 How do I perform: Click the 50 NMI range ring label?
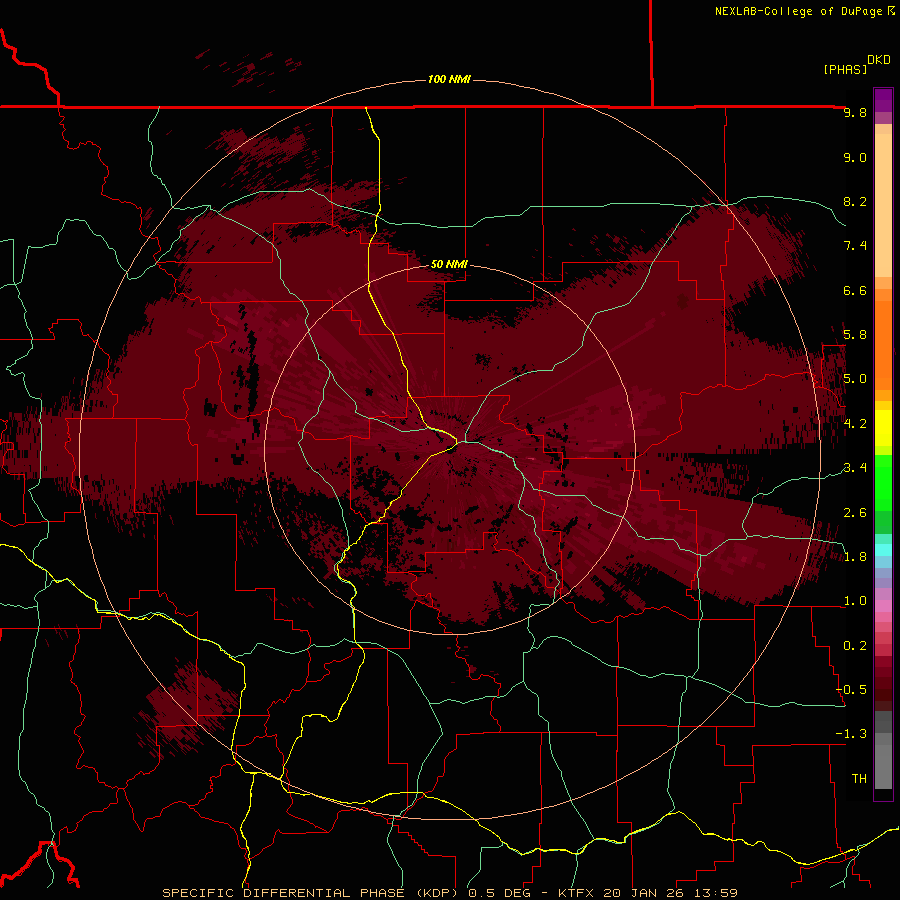(x=449, y=264)
